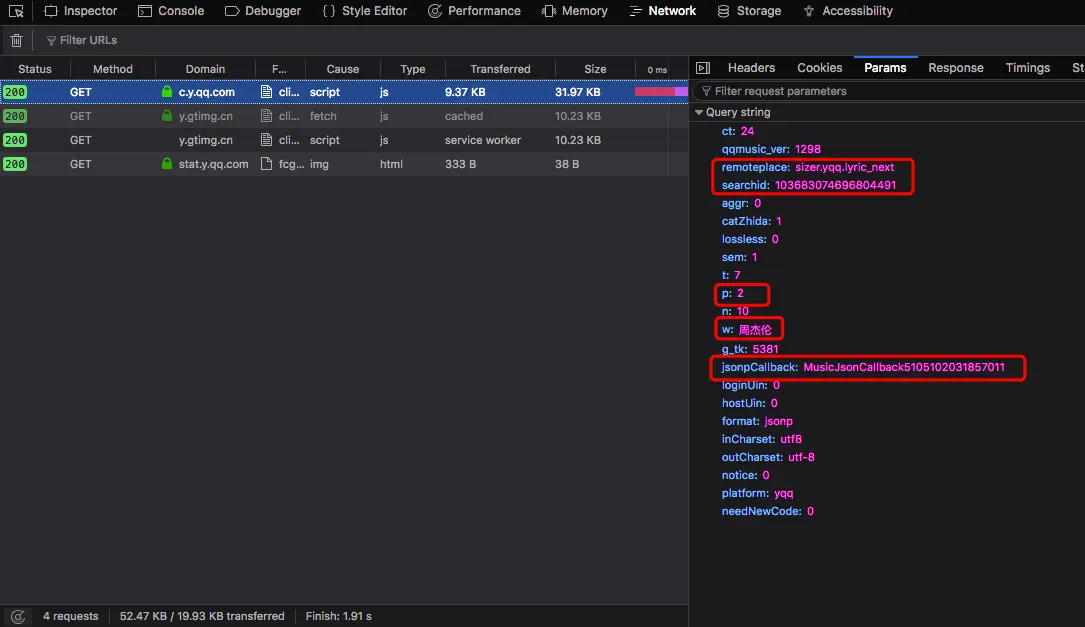The image size is (1085, 627).
Task: Select the Network panel
Action: pos(662,11)
